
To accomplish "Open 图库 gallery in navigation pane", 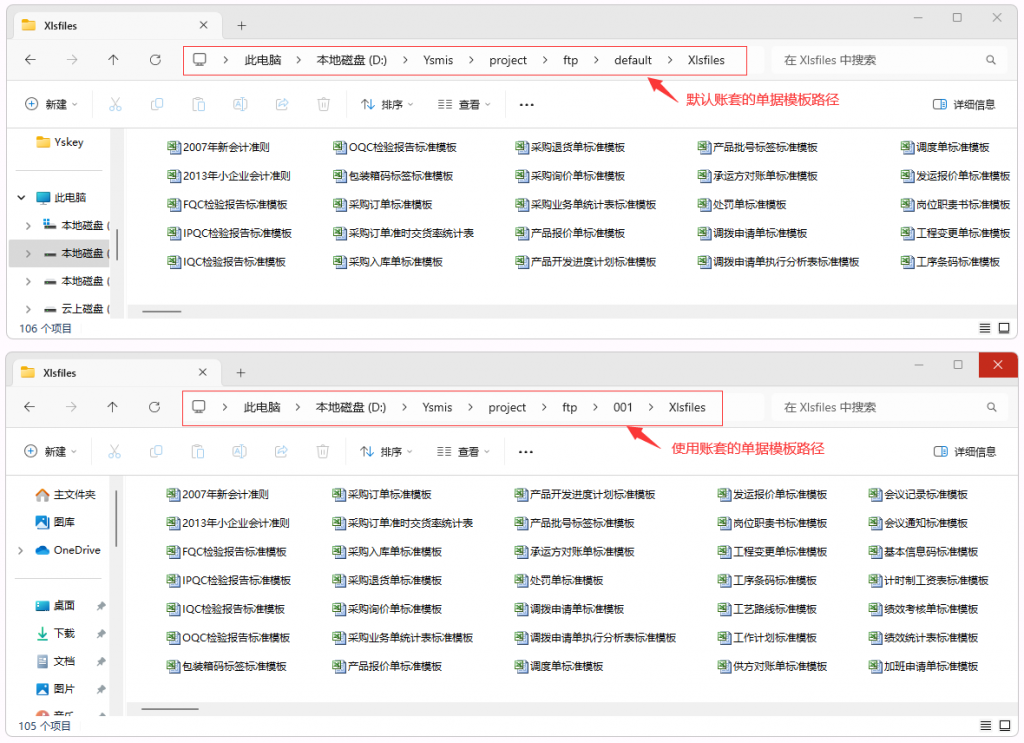I will click(x=63, y=522).
